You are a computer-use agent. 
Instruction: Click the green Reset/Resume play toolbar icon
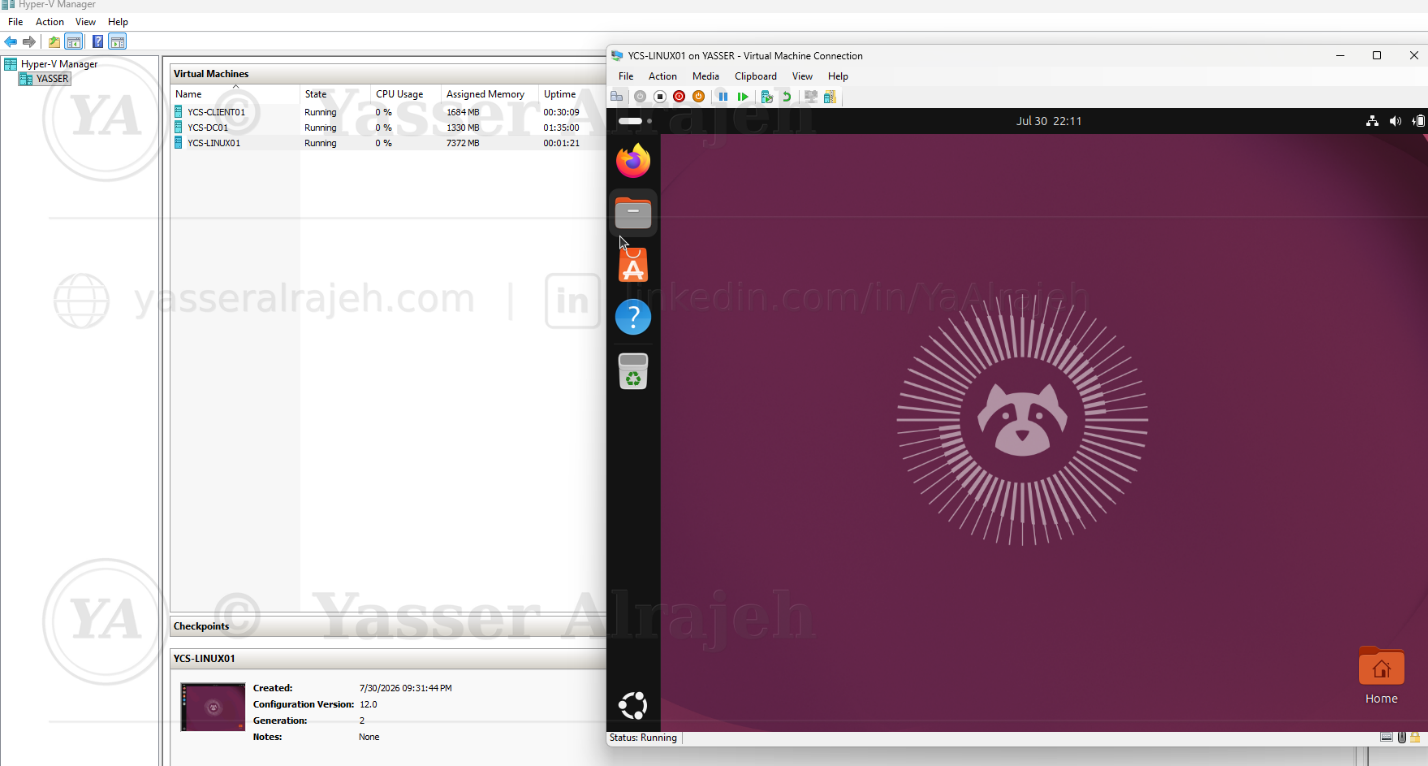pyautogui.click(x=742, y=97)
